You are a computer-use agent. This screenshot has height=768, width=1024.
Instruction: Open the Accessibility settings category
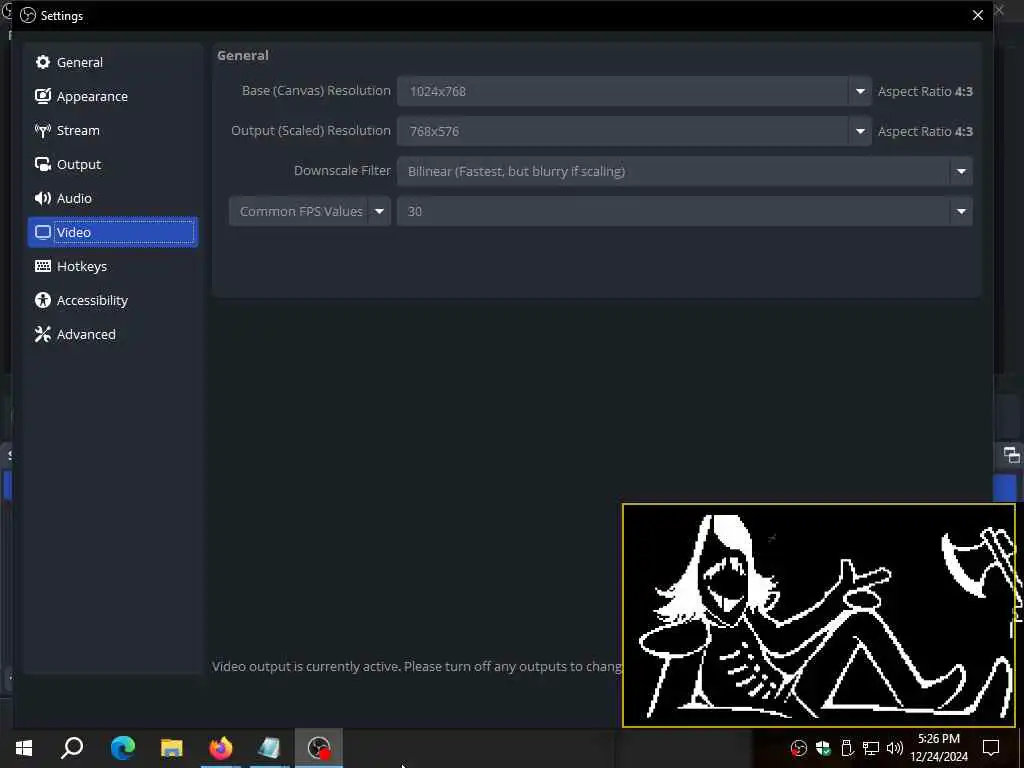point(112,300)
